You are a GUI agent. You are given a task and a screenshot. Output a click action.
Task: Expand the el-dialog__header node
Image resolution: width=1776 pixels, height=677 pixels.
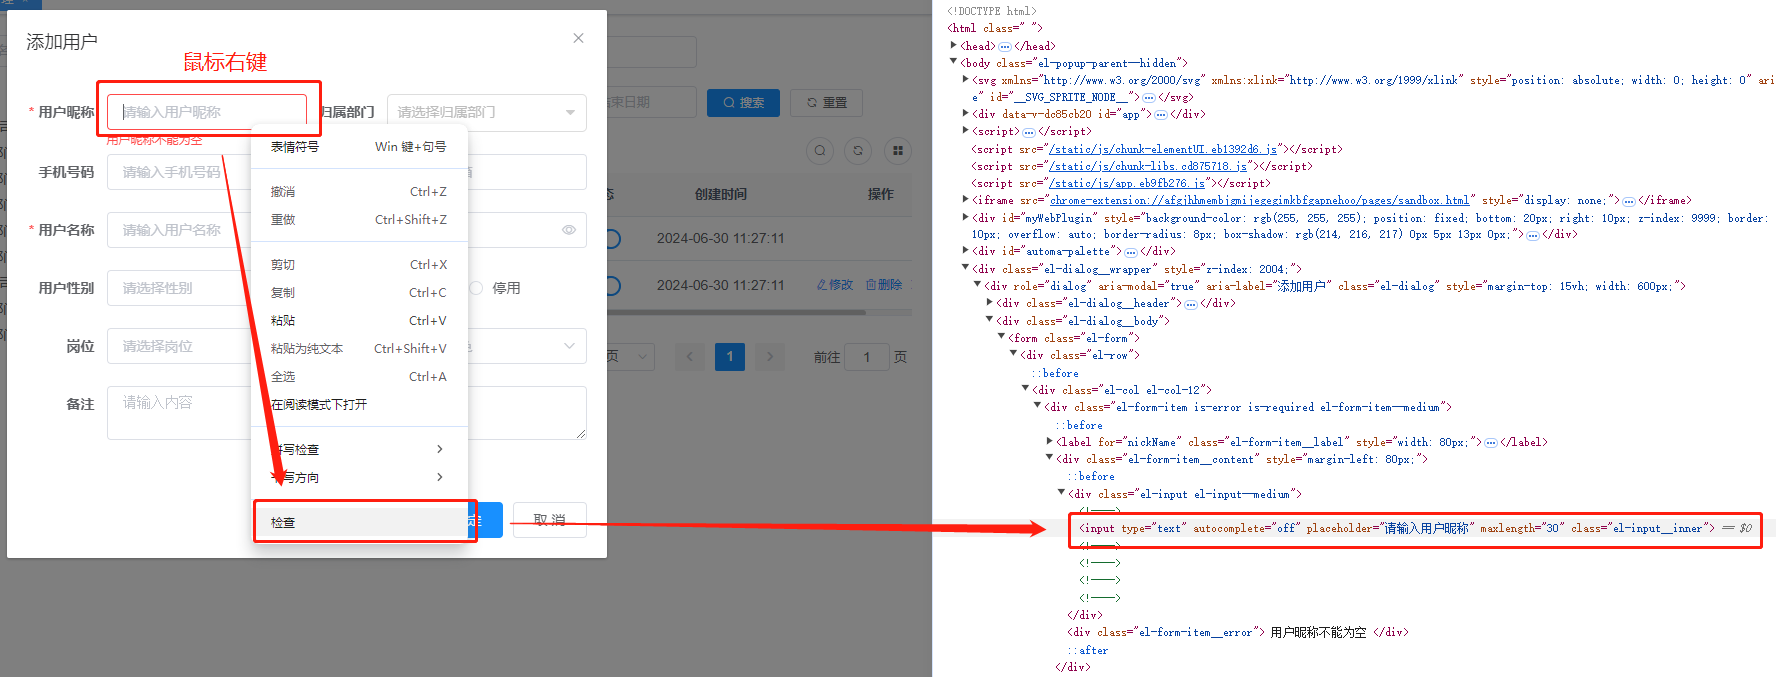(x=989, y=302)
